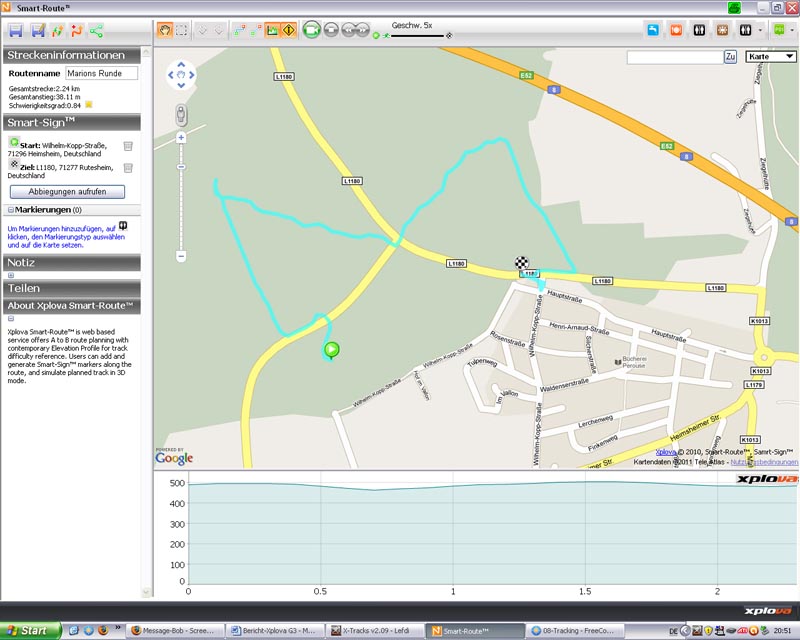Place the brown sun-shaped marker
800x640 pixels.
coord(722,30)
